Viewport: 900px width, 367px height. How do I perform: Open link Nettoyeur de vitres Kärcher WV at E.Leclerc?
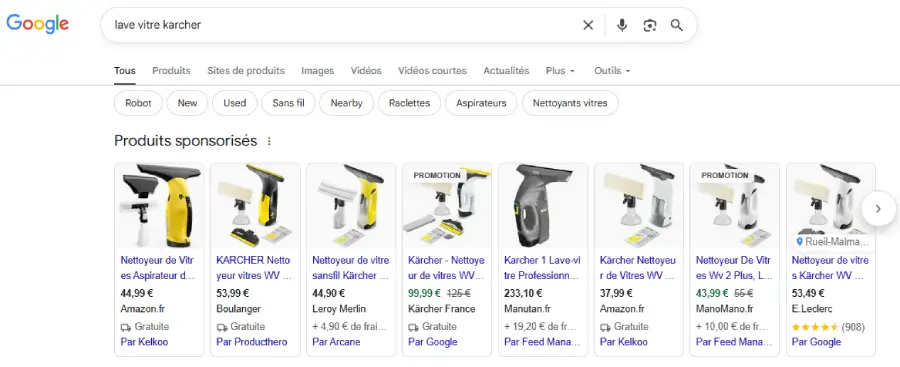pyautogui.click(x=830, y=268)
